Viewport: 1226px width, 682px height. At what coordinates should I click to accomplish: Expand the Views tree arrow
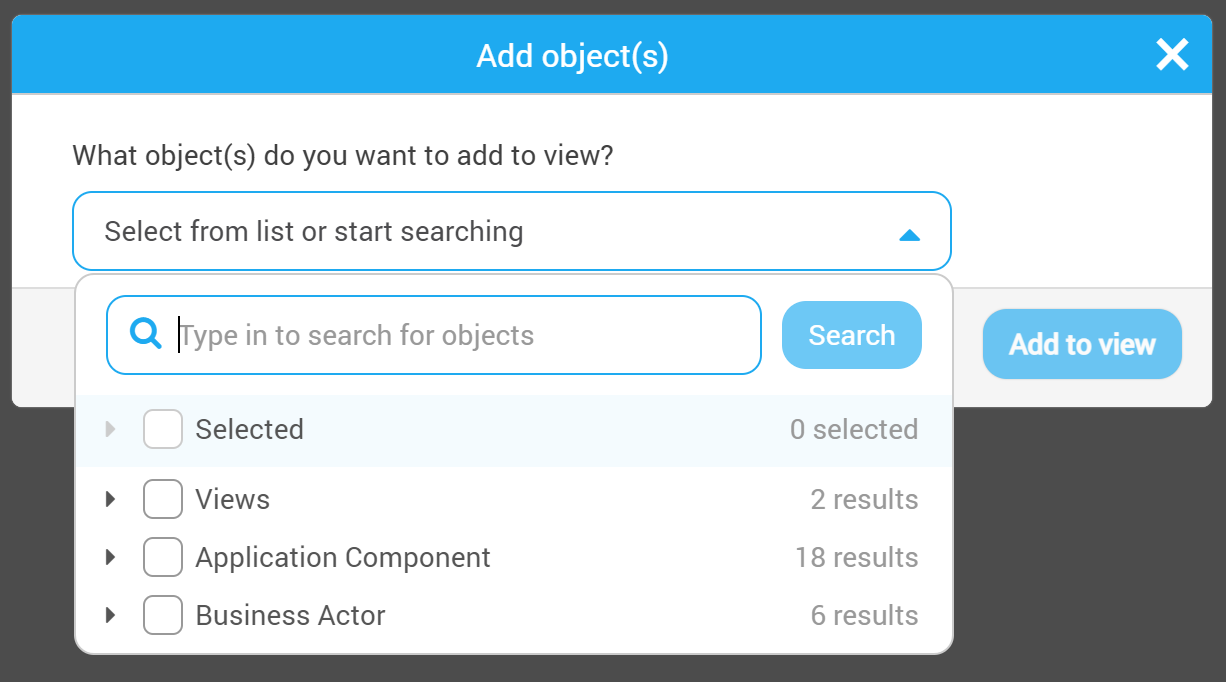(111, 499)
